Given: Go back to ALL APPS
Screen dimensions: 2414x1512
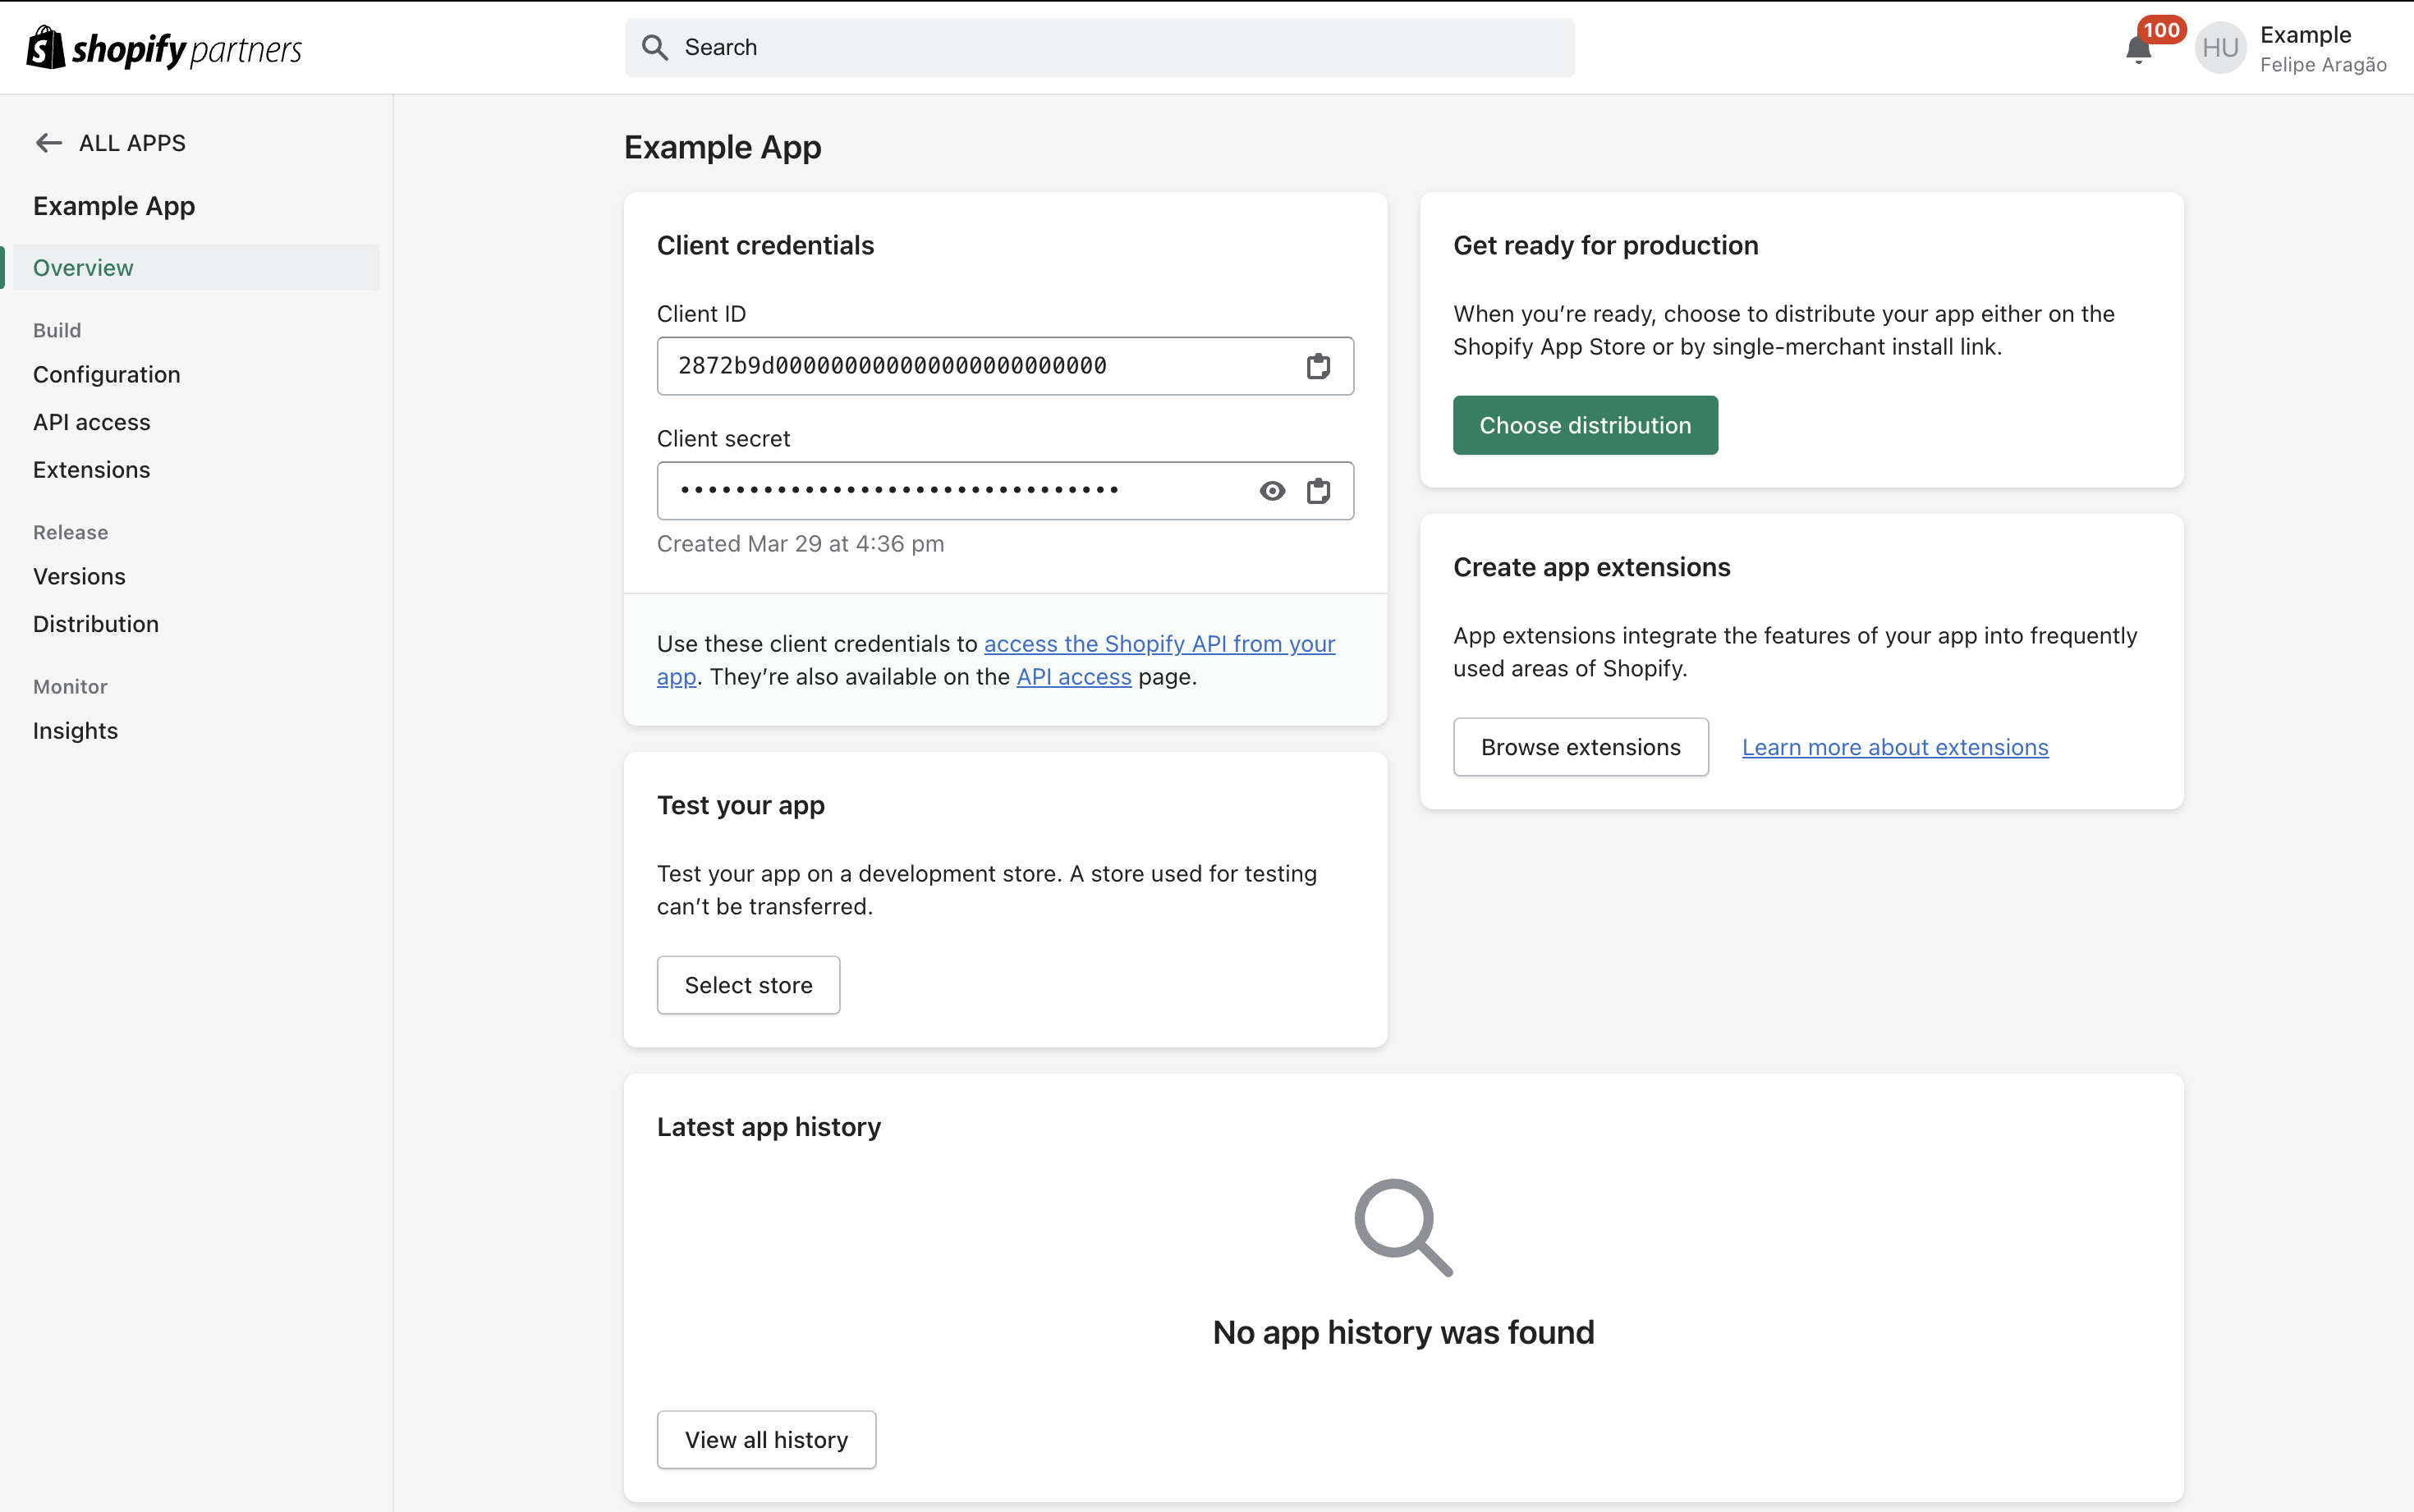Looking at the screenshot, I should [x=132, y=143].
